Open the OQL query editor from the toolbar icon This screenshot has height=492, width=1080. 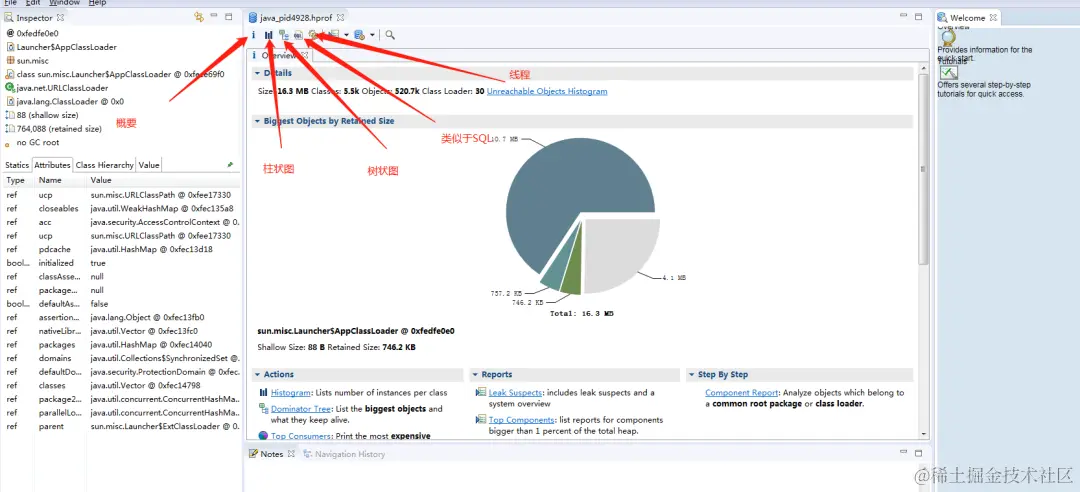click(x=298, y=34)
